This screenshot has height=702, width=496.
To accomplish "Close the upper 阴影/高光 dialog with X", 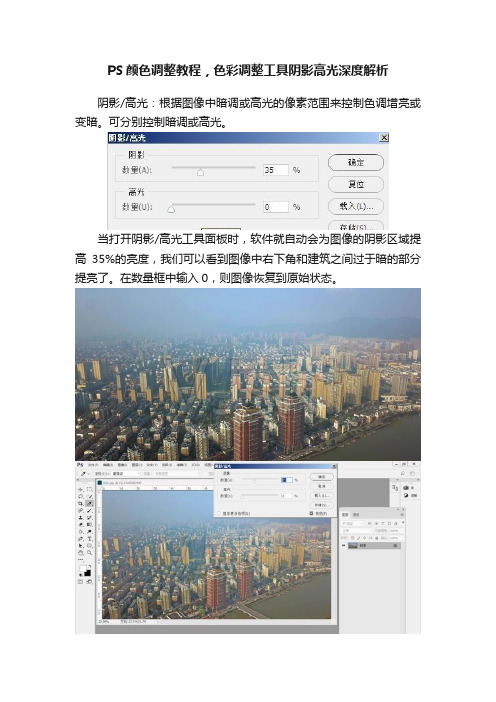I will pyautogui.click(x=384, y=137).
